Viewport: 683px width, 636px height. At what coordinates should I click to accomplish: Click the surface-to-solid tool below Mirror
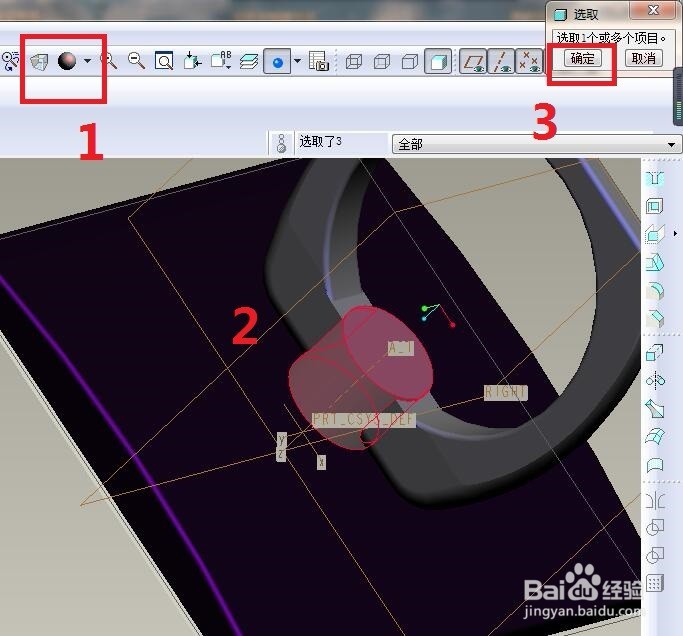click(655, 409)
